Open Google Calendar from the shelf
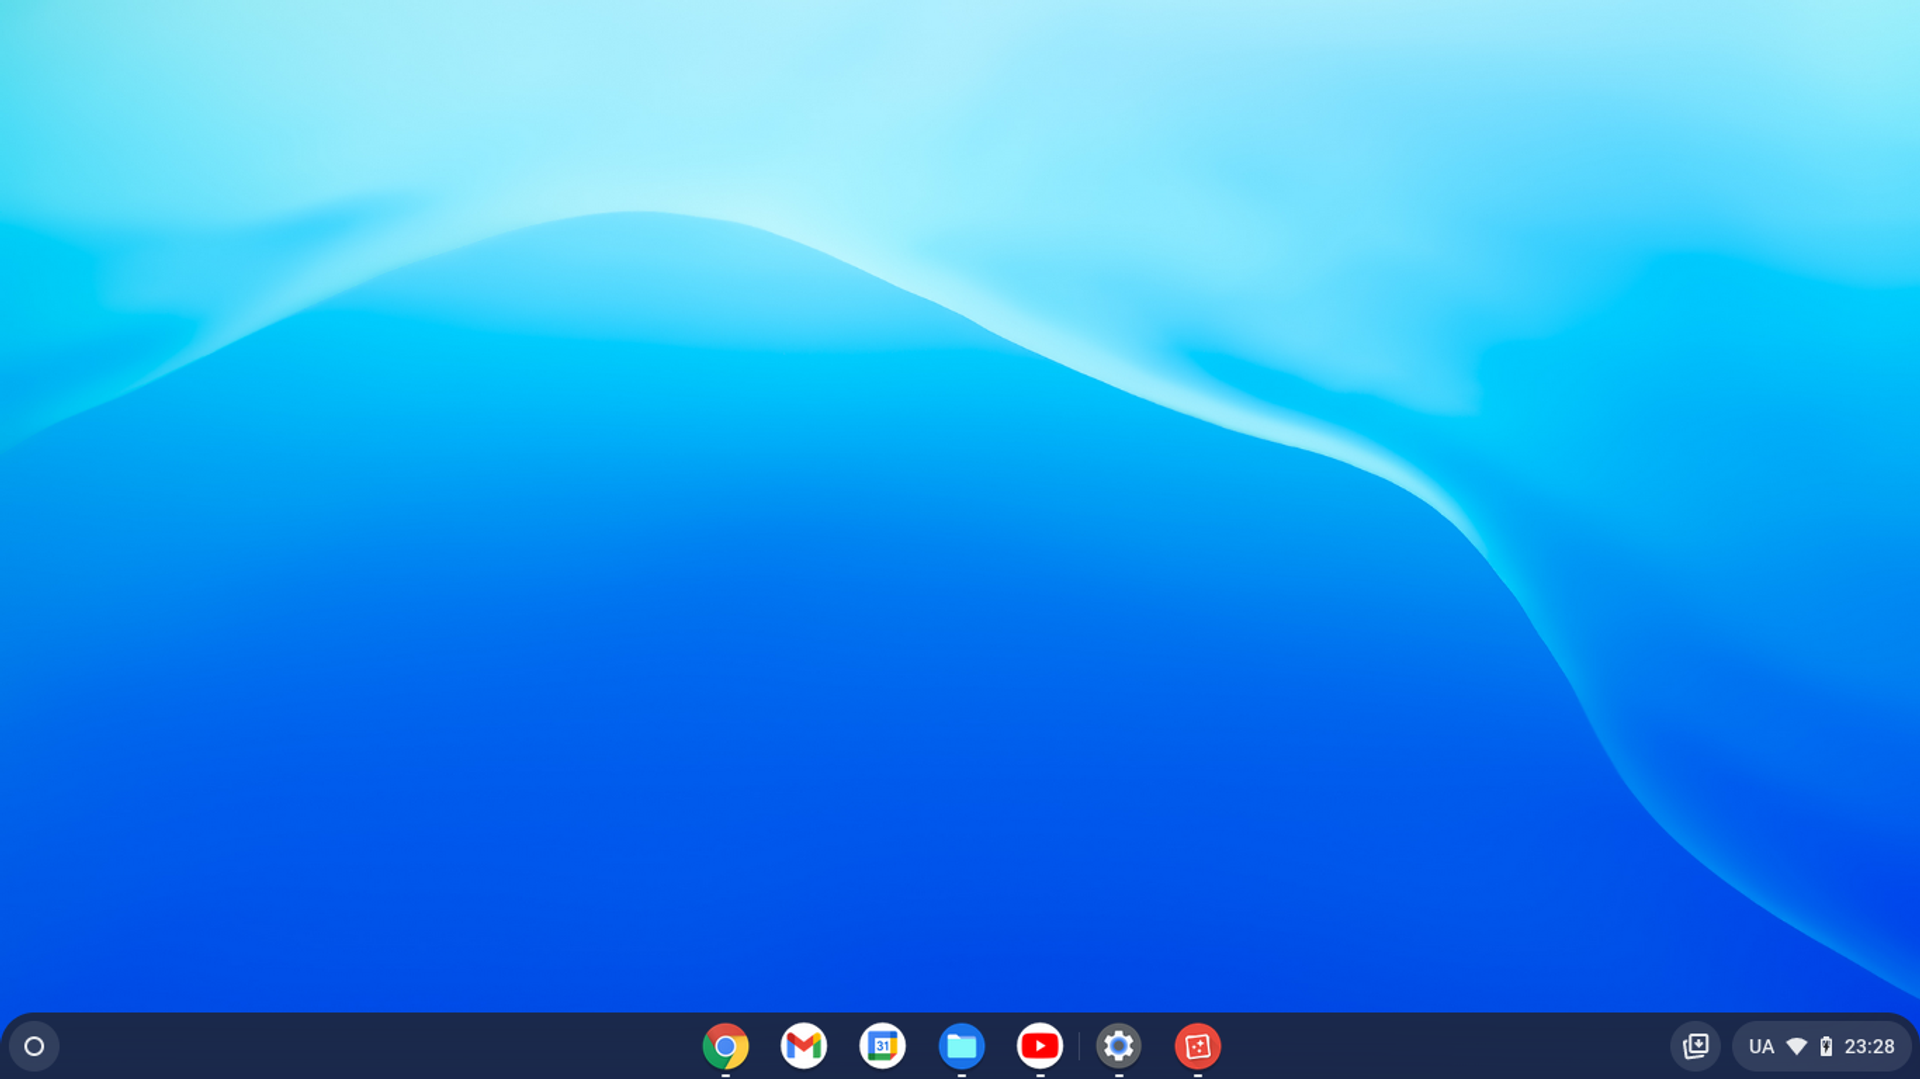This screenshot has width=1920, height=1079. click(882, 1046)
